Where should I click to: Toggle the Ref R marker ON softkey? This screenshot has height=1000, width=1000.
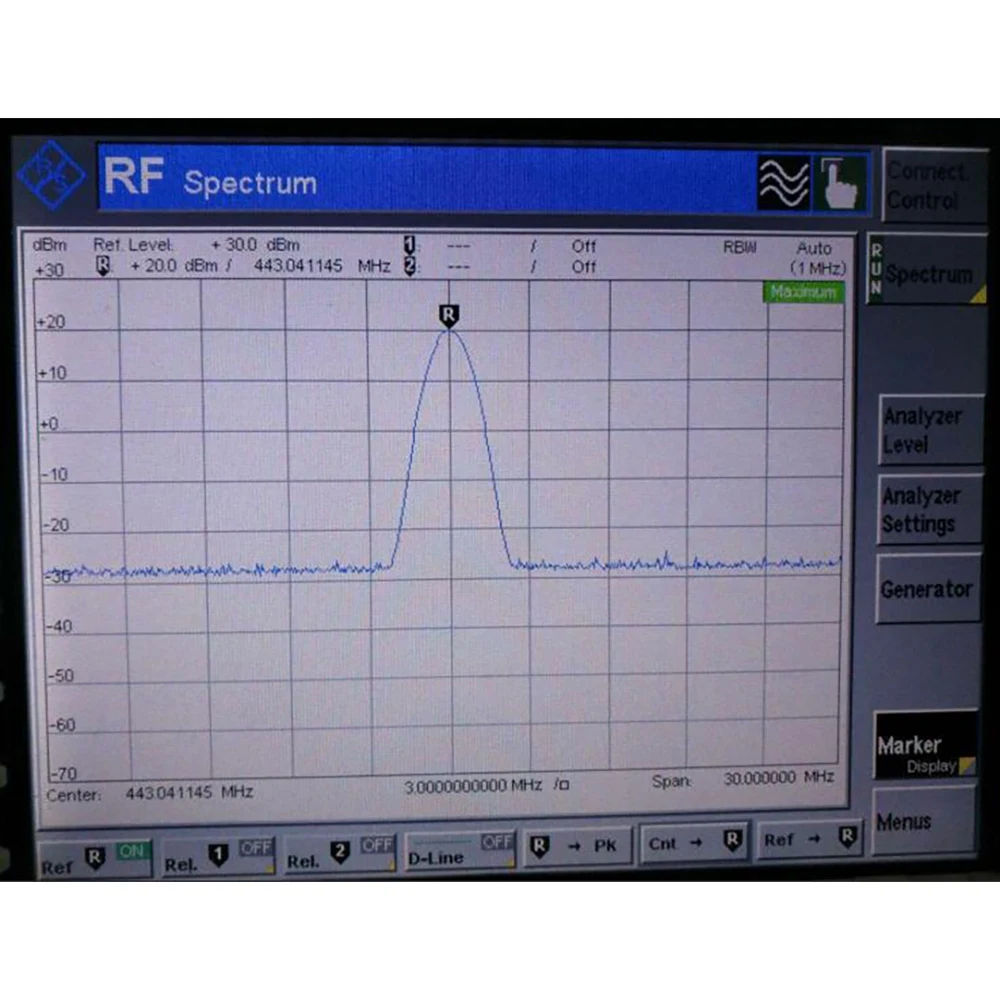tap(95, 859)
